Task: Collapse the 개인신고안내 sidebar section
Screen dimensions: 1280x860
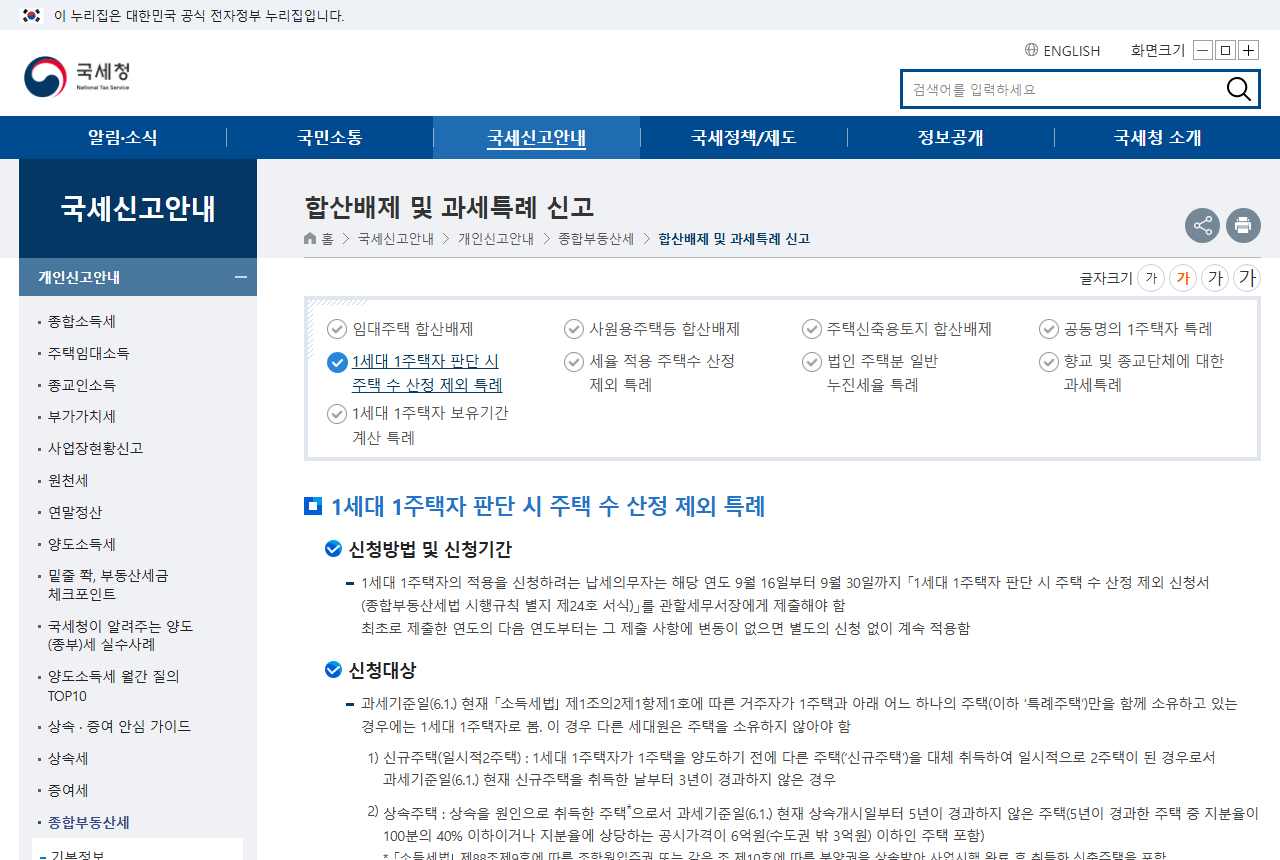Action: [240, 277]
